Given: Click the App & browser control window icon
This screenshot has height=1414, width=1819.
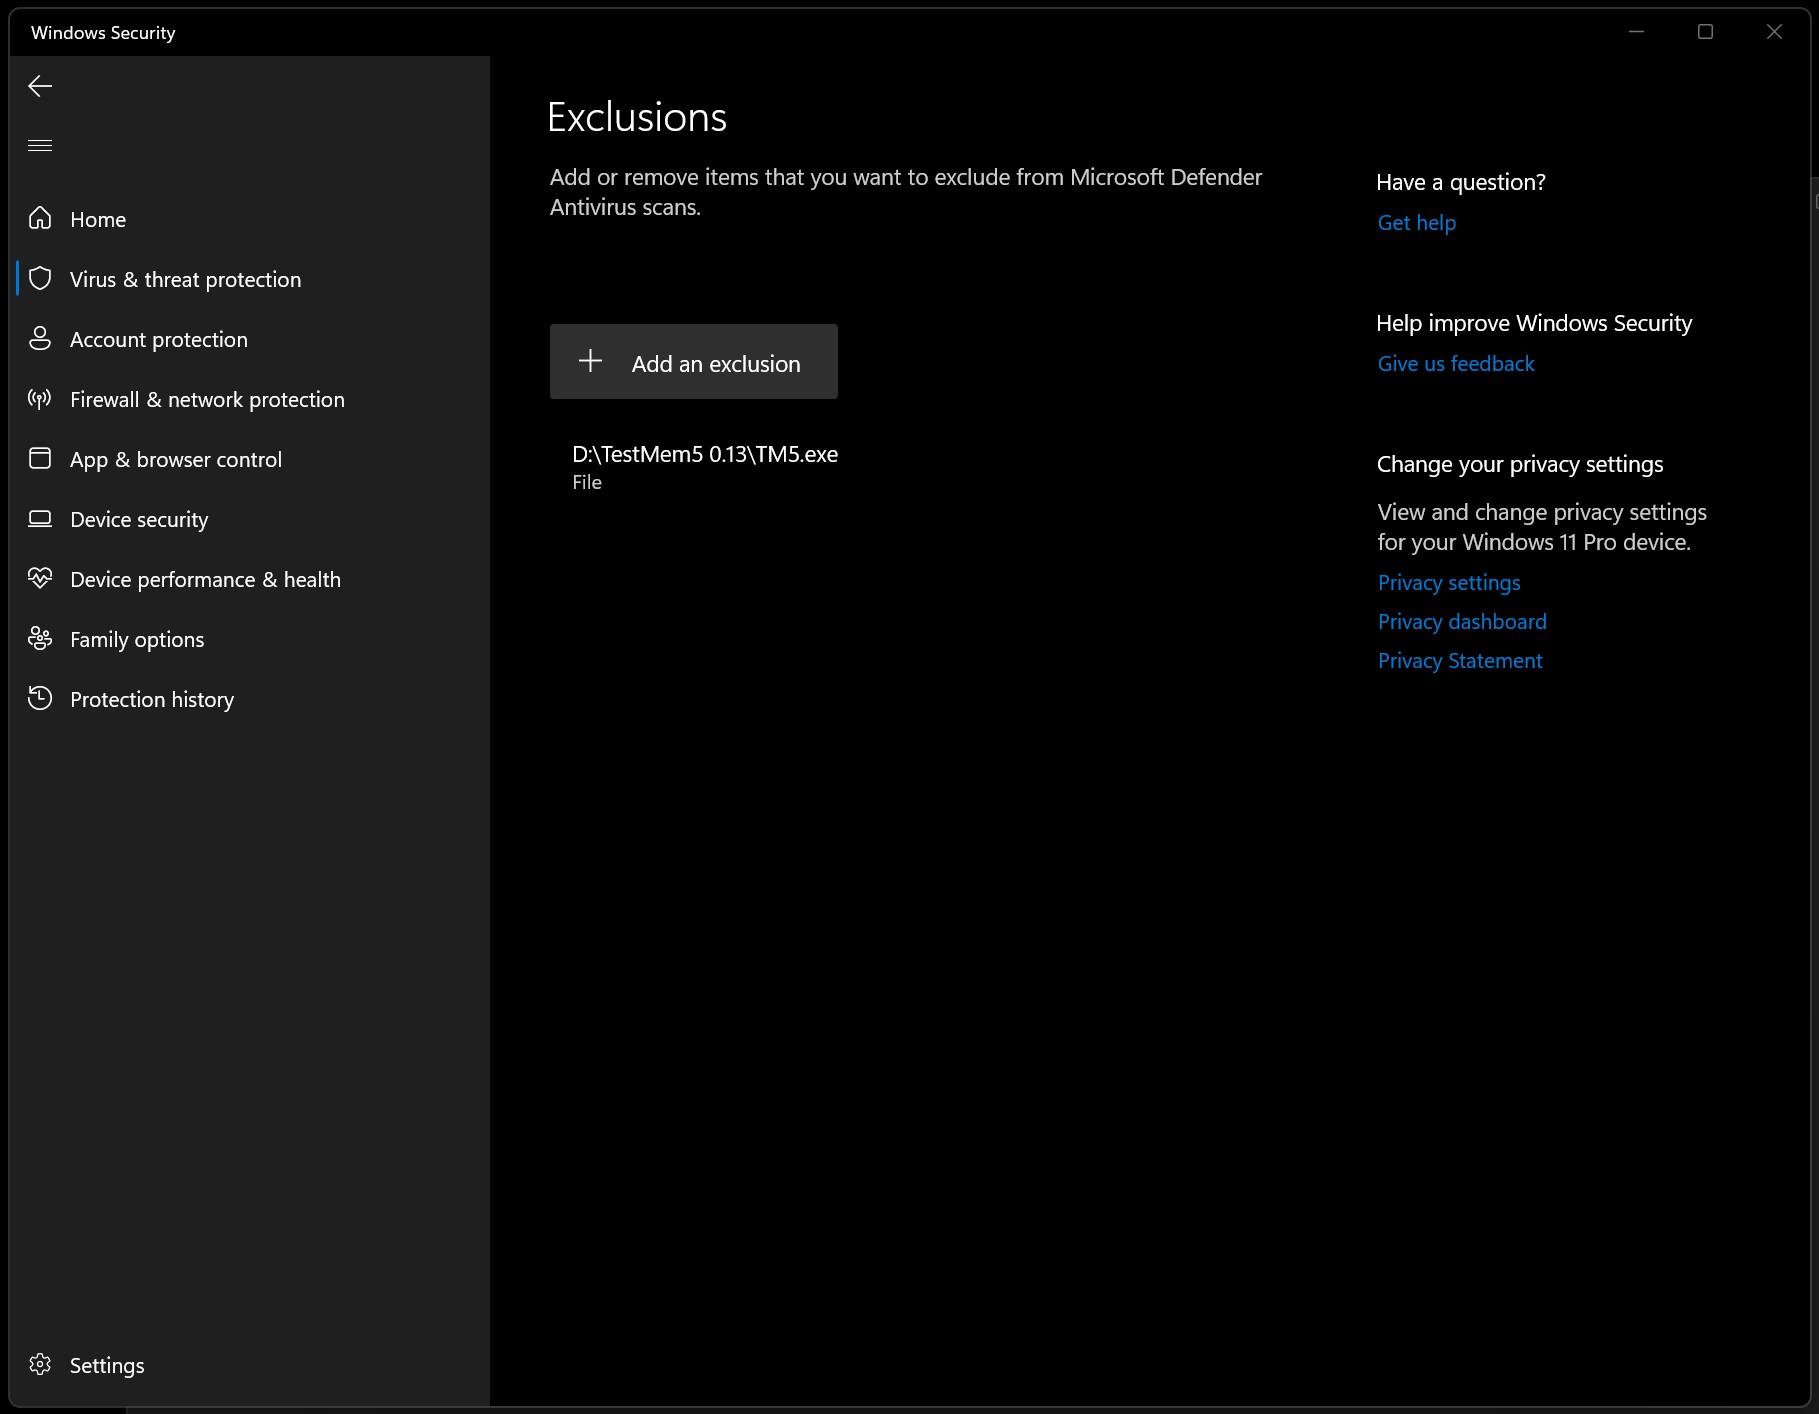Looking at the screenshot, I should [x=40, y=458].
